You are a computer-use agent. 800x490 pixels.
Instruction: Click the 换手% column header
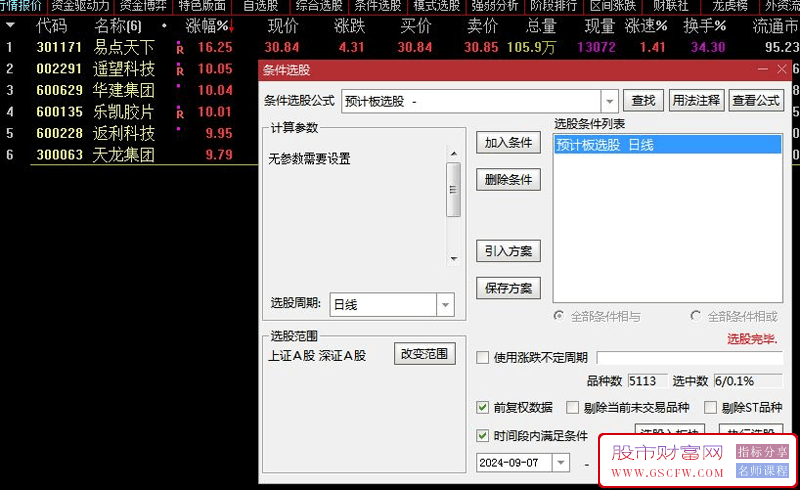point(705,26)
